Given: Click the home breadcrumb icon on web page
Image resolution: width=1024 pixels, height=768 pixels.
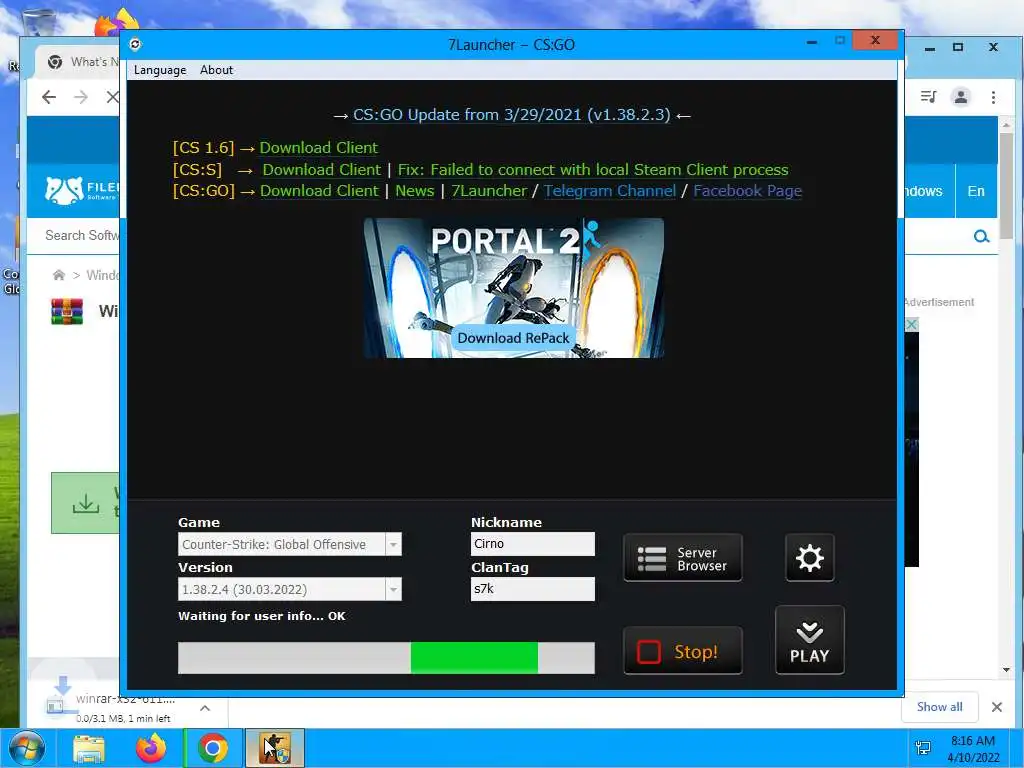Looking at the screenshot, I should tap(59, 275).
